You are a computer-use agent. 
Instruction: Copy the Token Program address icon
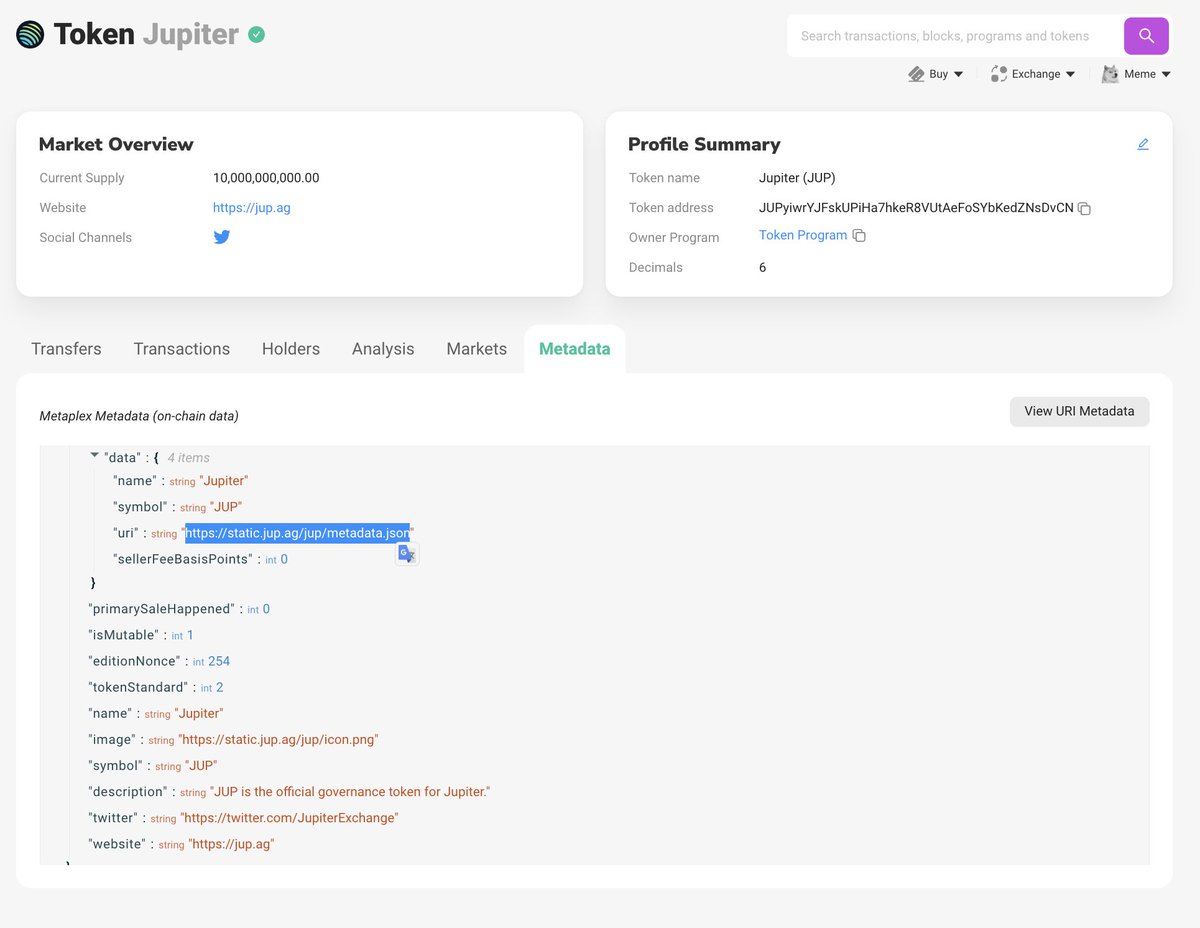pyautogui.click(x=859, y=236)
